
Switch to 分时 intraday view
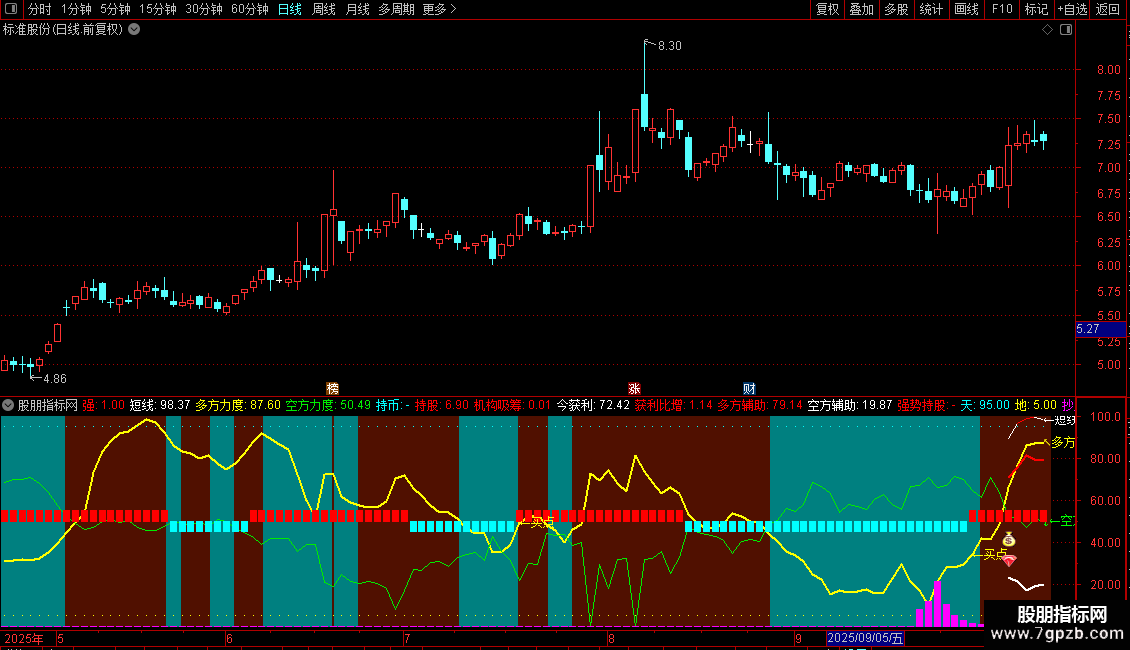click(x=40, y=9)
